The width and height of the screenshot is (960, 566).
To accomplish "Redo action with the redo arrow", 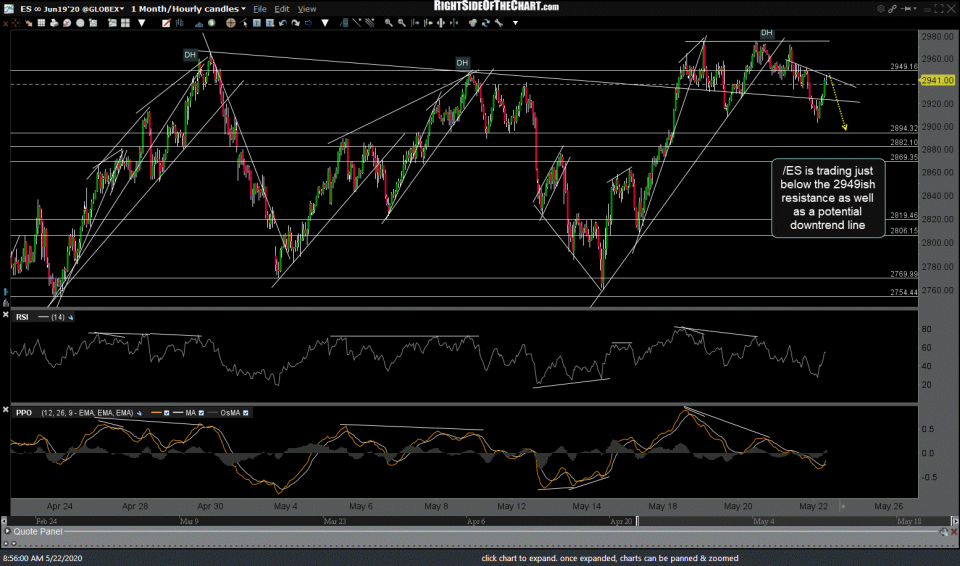I will click(296, 23).
